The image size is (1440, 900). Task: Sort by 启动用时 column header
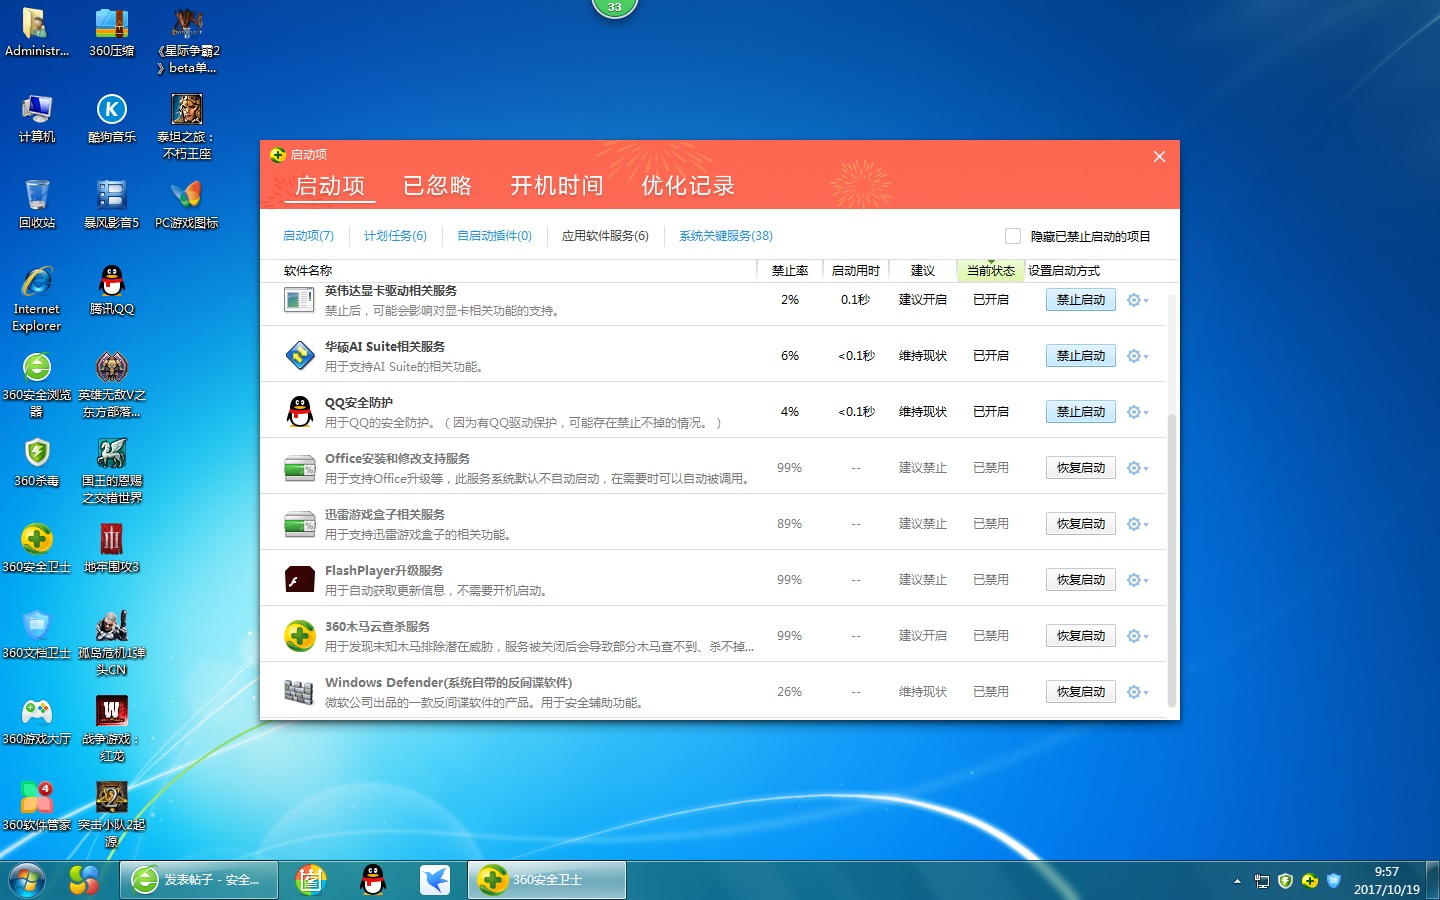tap(856, 271)
